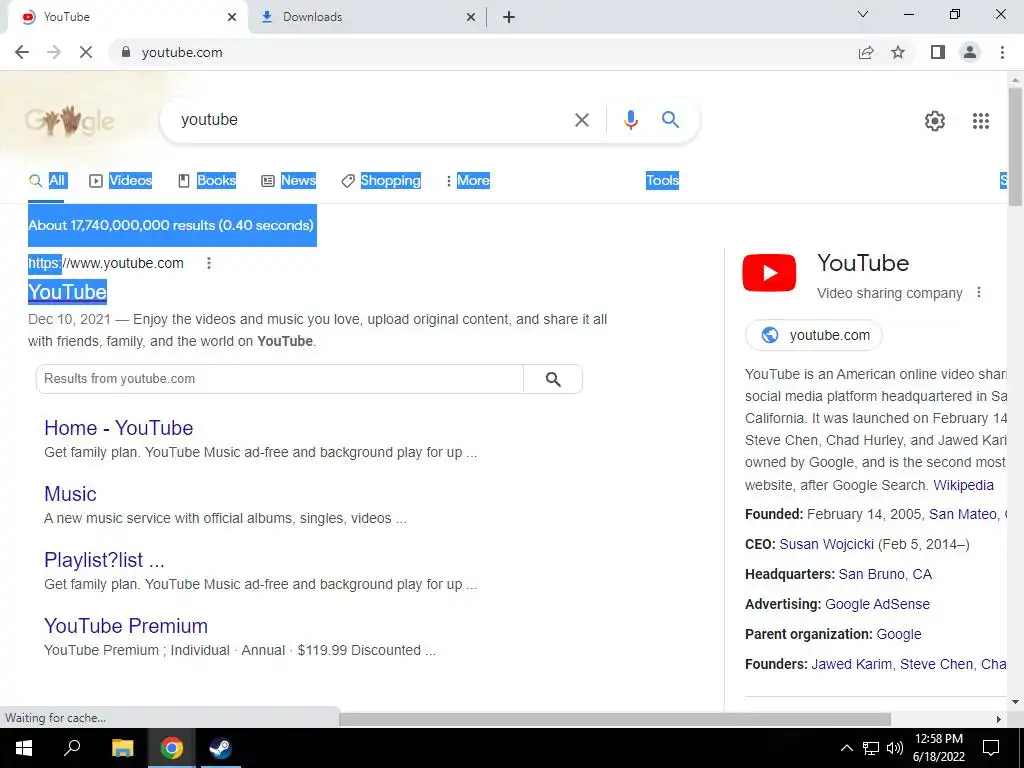Open Chrome profile avatar
This screenshot has height=768, width=1024.
[x=970, y=52]
